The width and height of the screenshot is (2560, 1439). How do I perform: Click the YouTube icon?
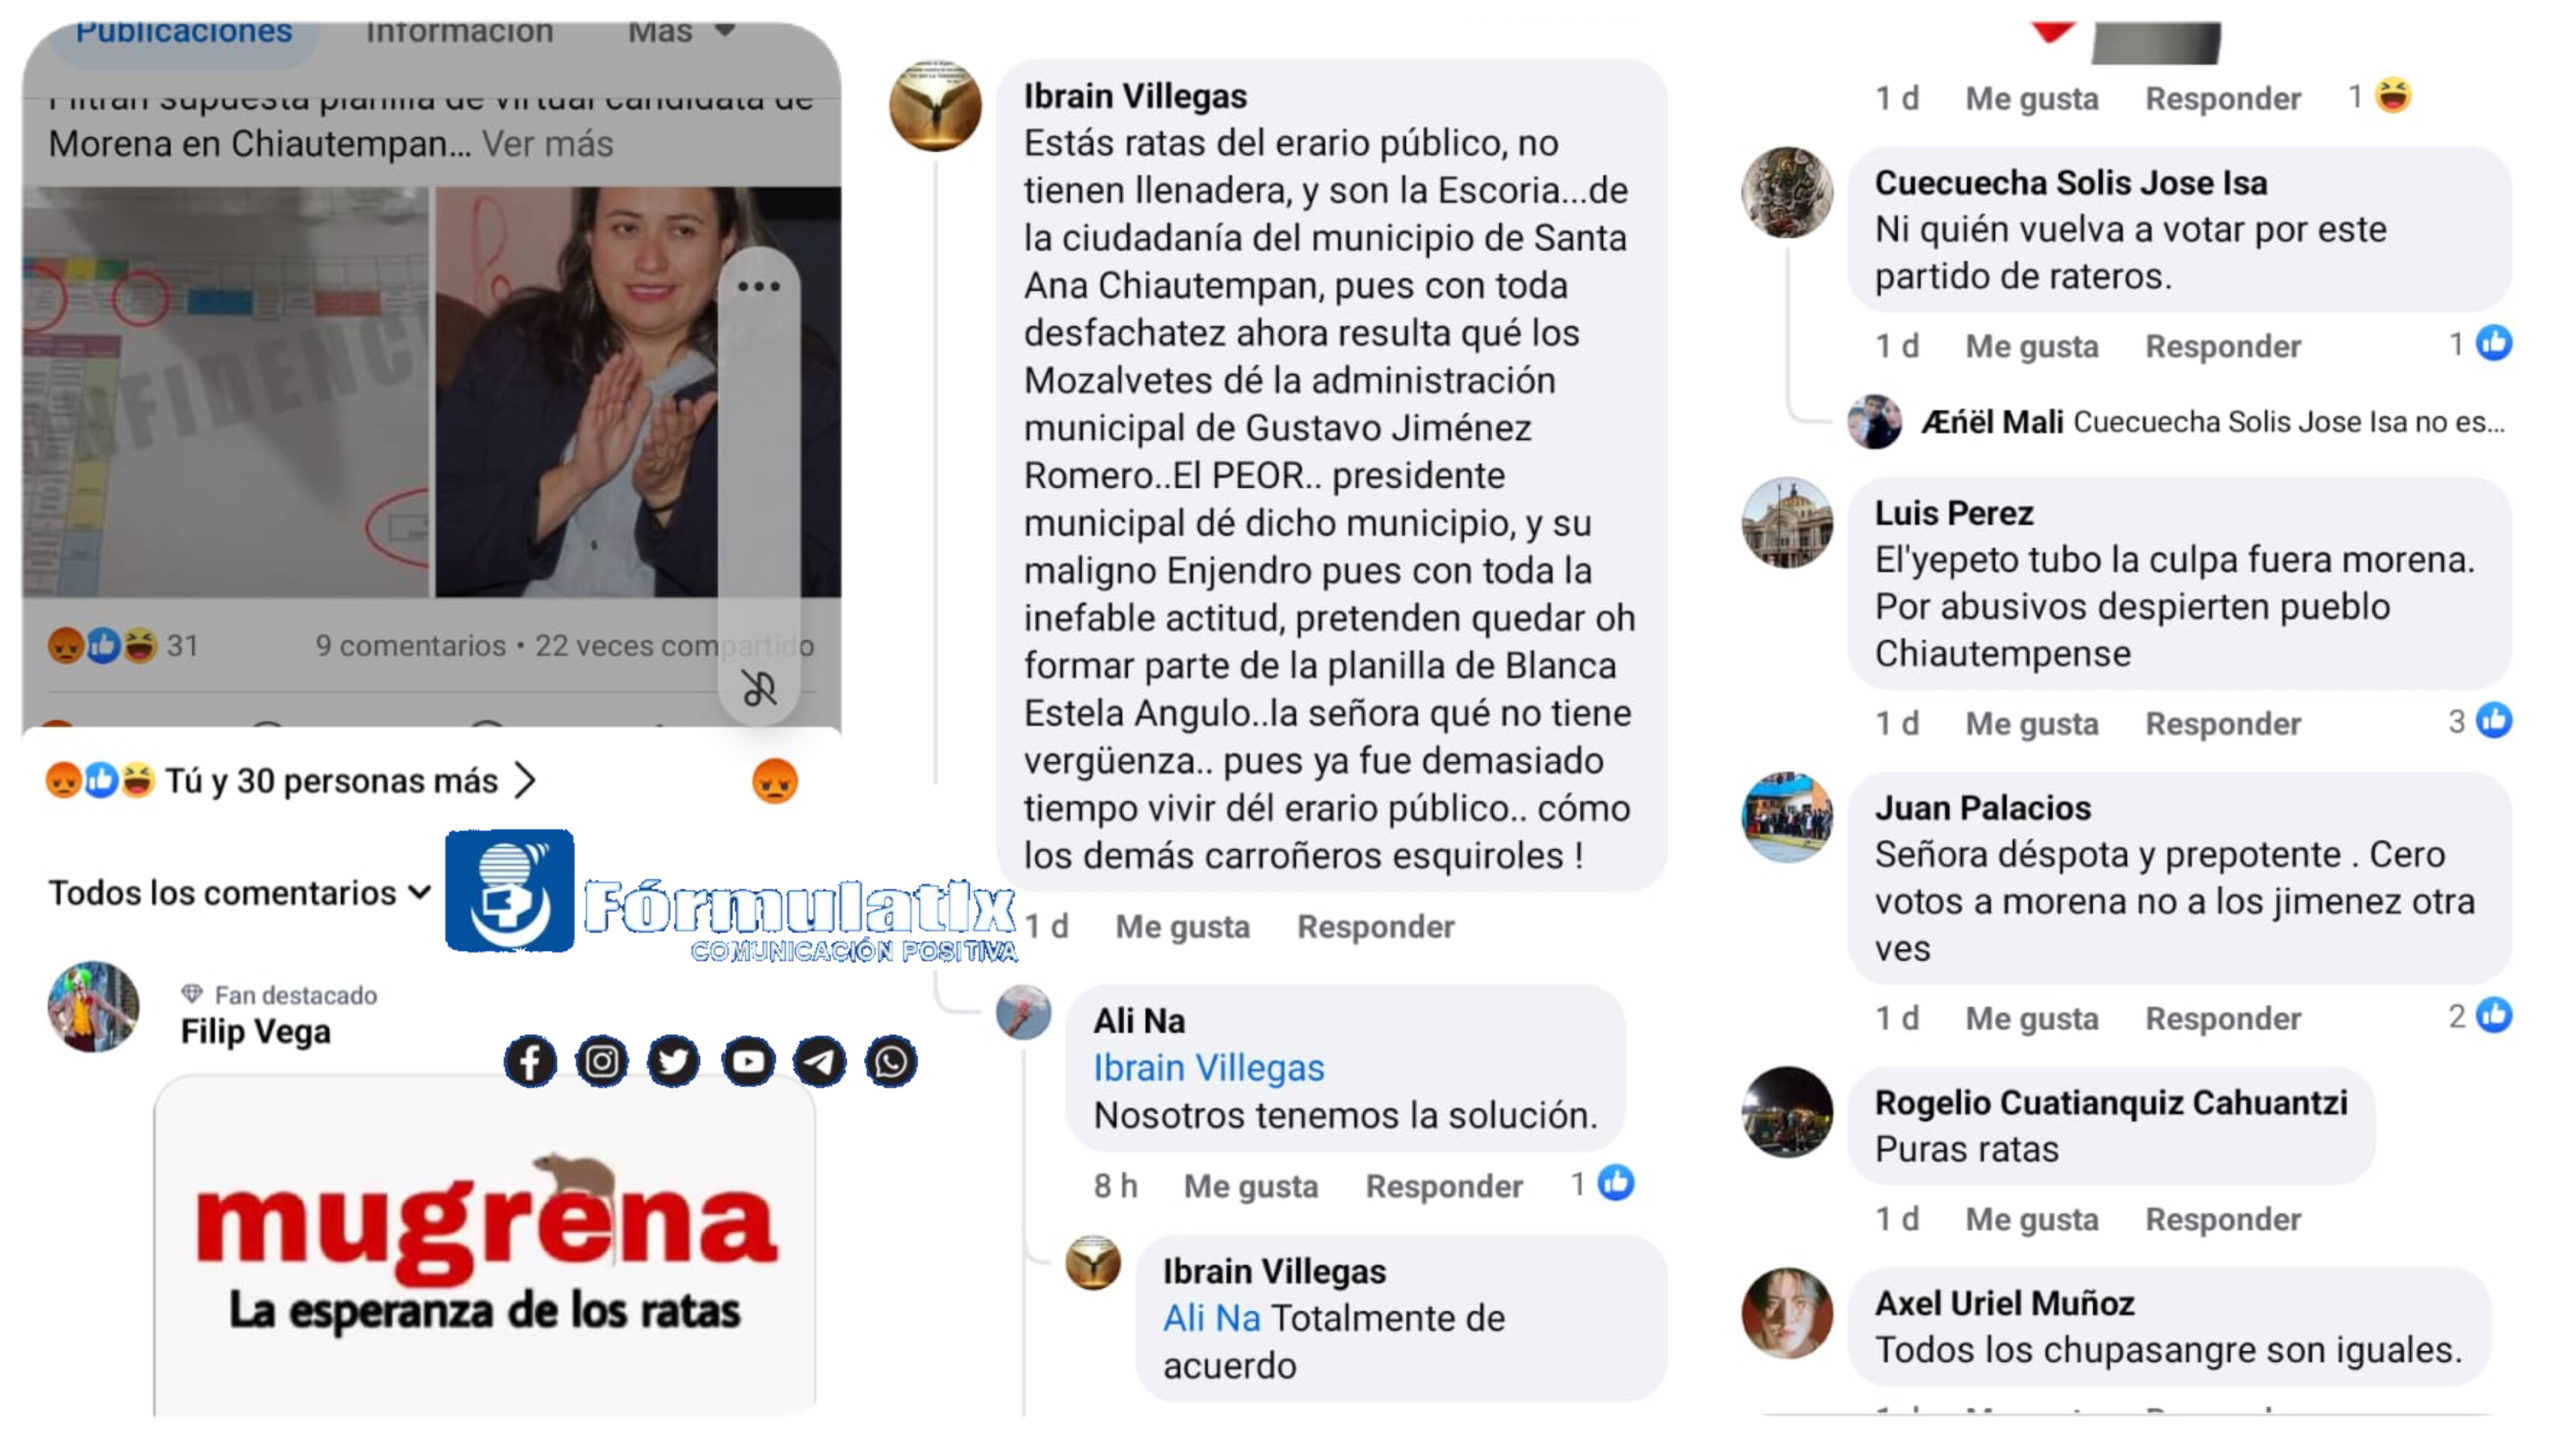748,1061
